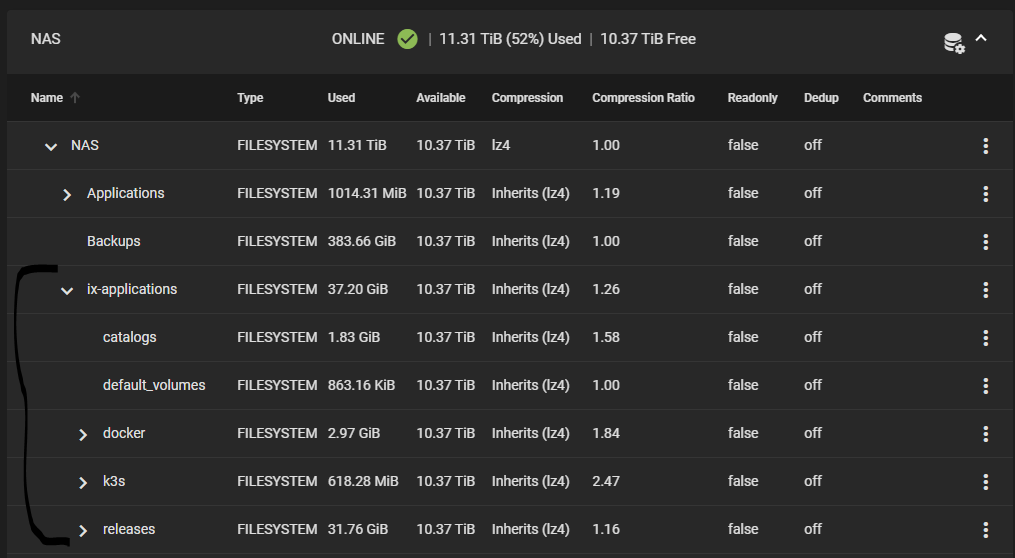The width and height of the screenshot is (1015, 558).
Task: Sort datasets by Name column header
Action: (47, 98)
